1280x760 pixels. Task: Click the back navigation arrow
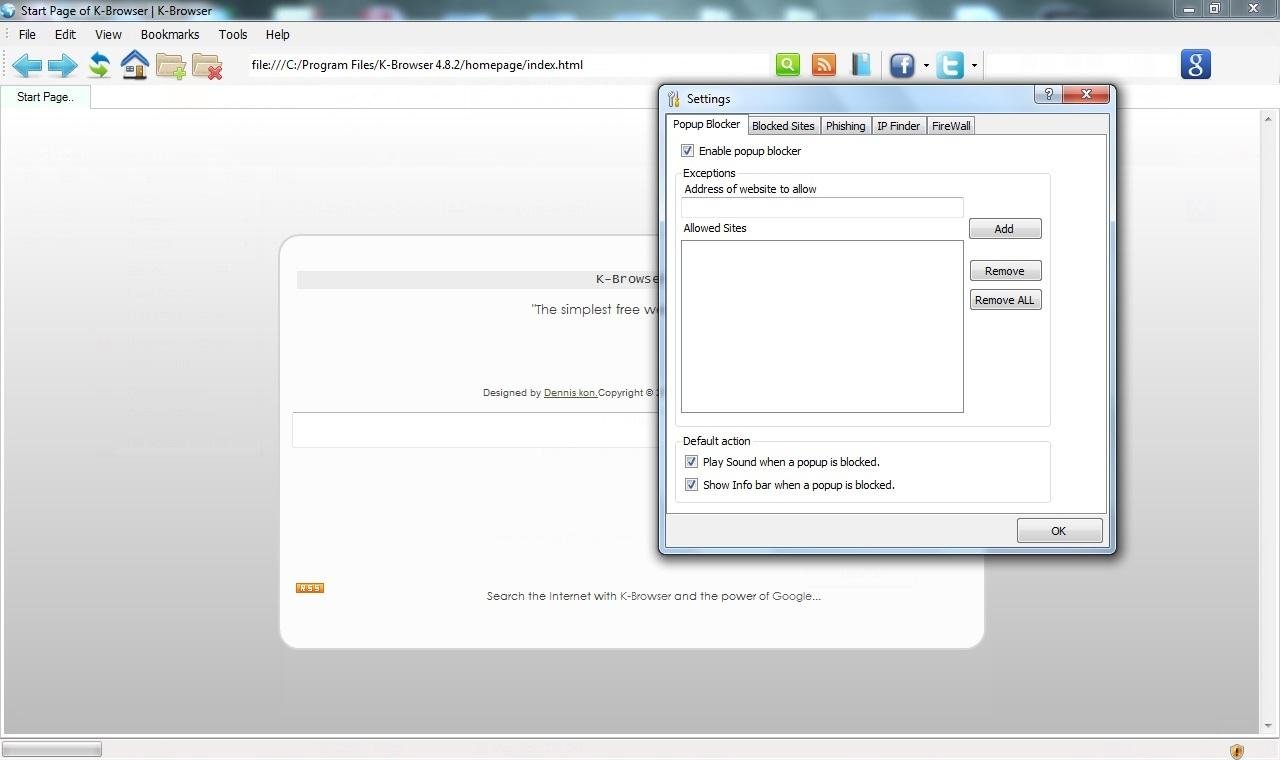(x=26, y=64)
